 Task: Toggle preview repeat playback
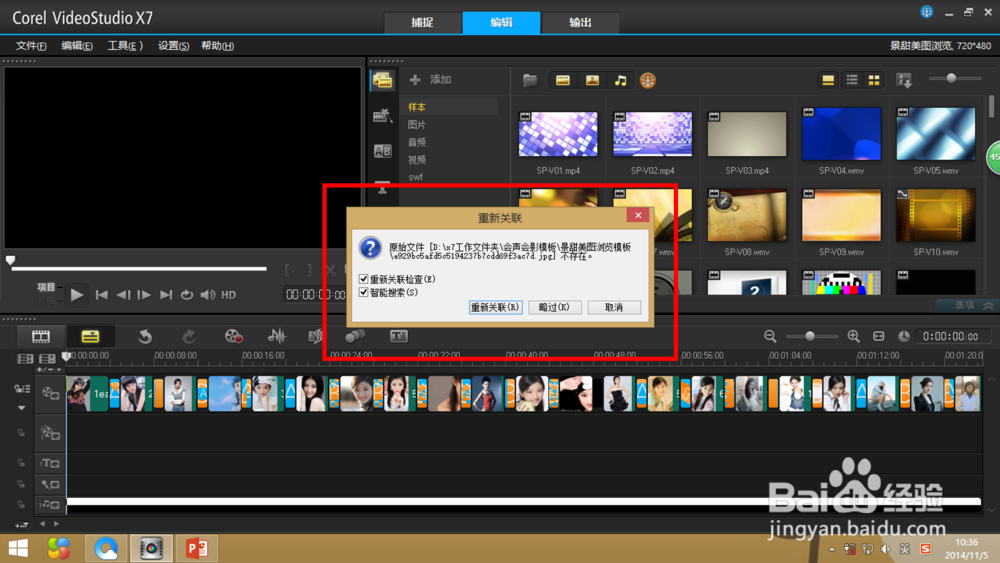(186, 295)
